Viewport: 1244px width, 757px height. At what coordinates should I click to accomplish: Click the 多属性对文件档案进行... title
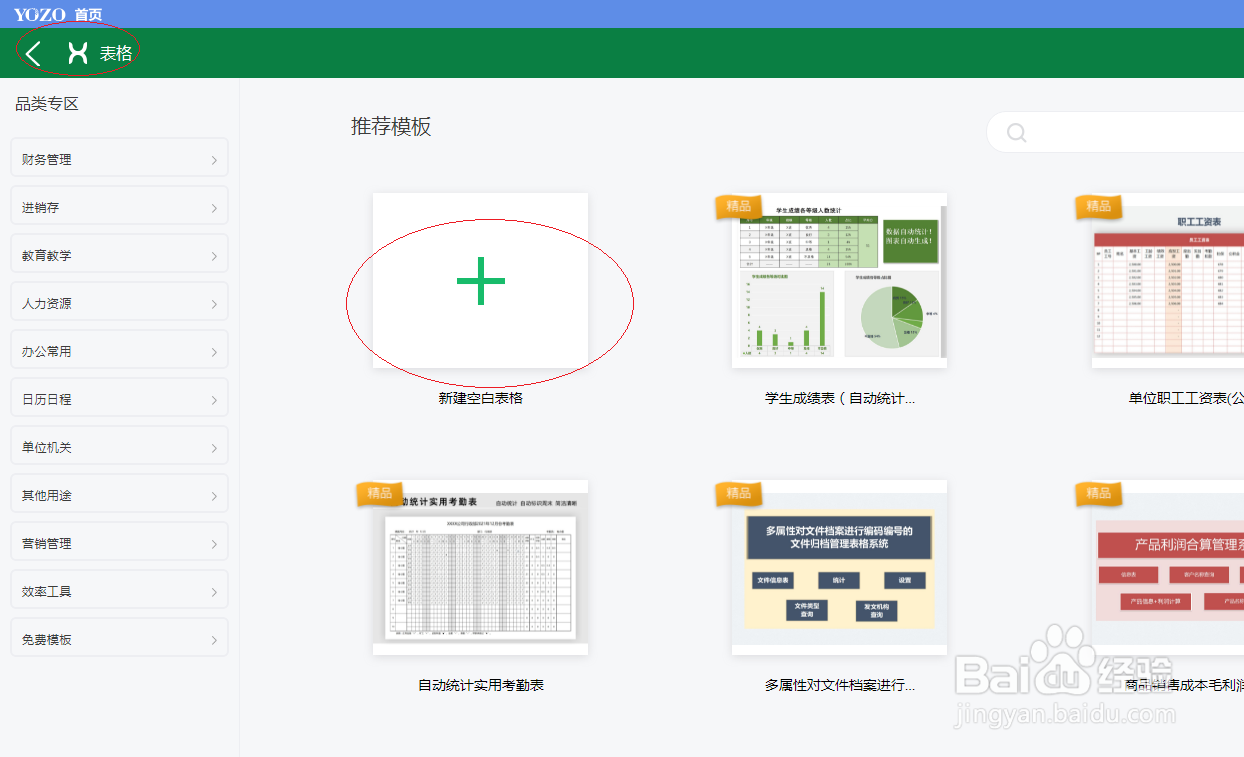pos(840,685)
